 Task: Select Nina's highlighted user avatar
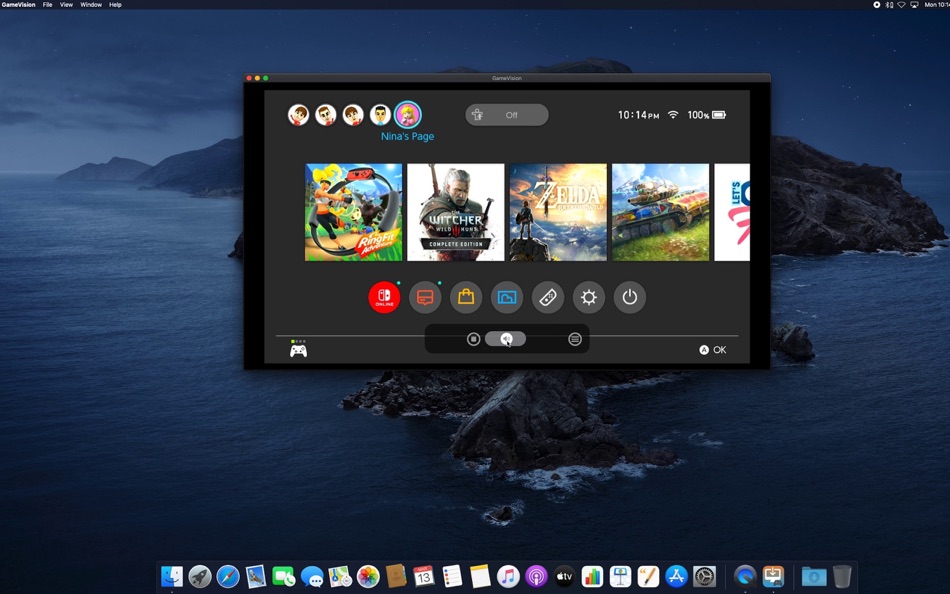[408, 114]
